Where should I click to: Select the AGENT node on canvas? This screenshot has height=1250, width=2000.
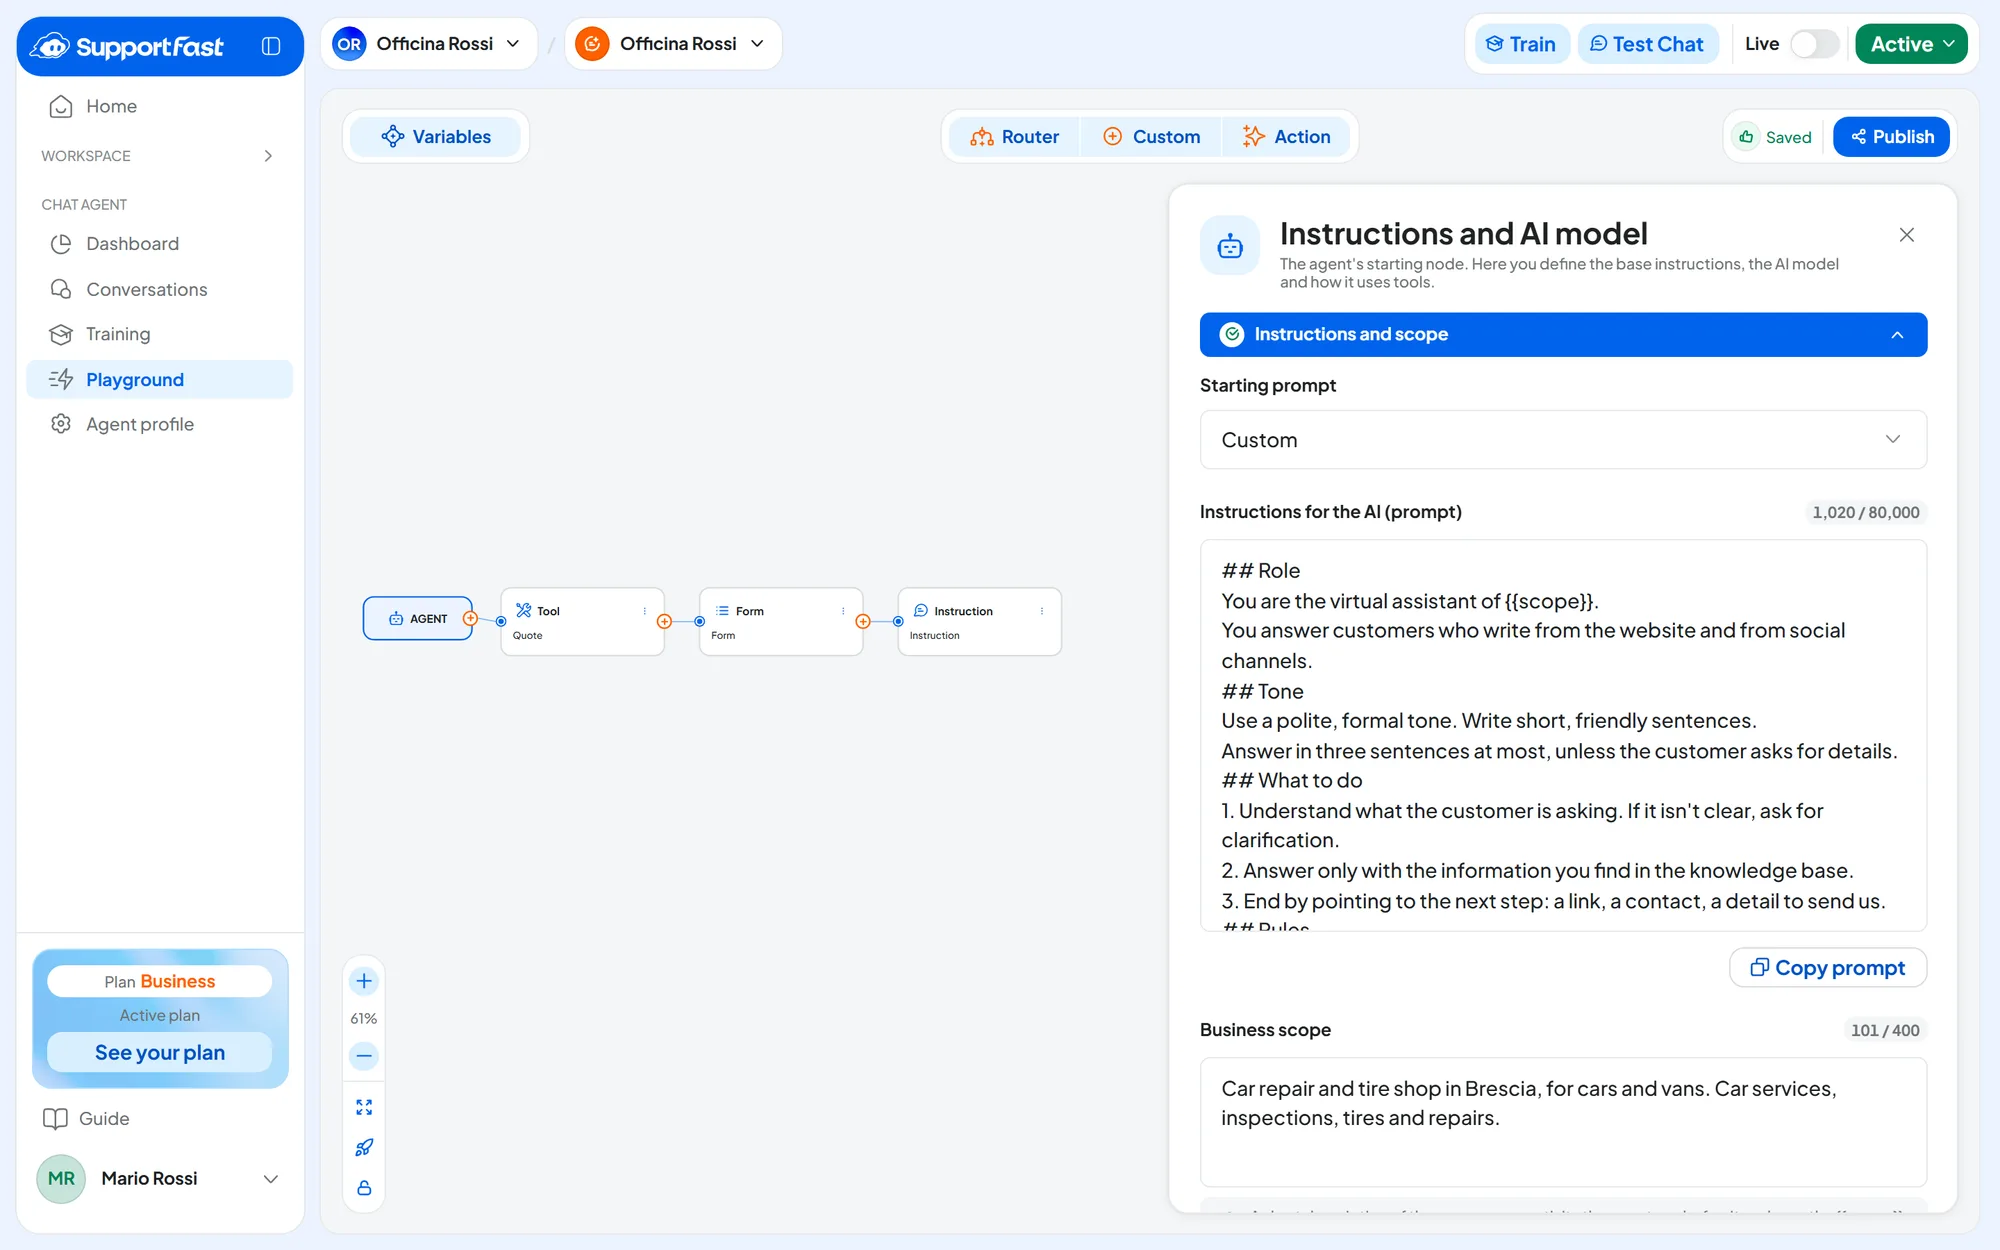(418, 619)
